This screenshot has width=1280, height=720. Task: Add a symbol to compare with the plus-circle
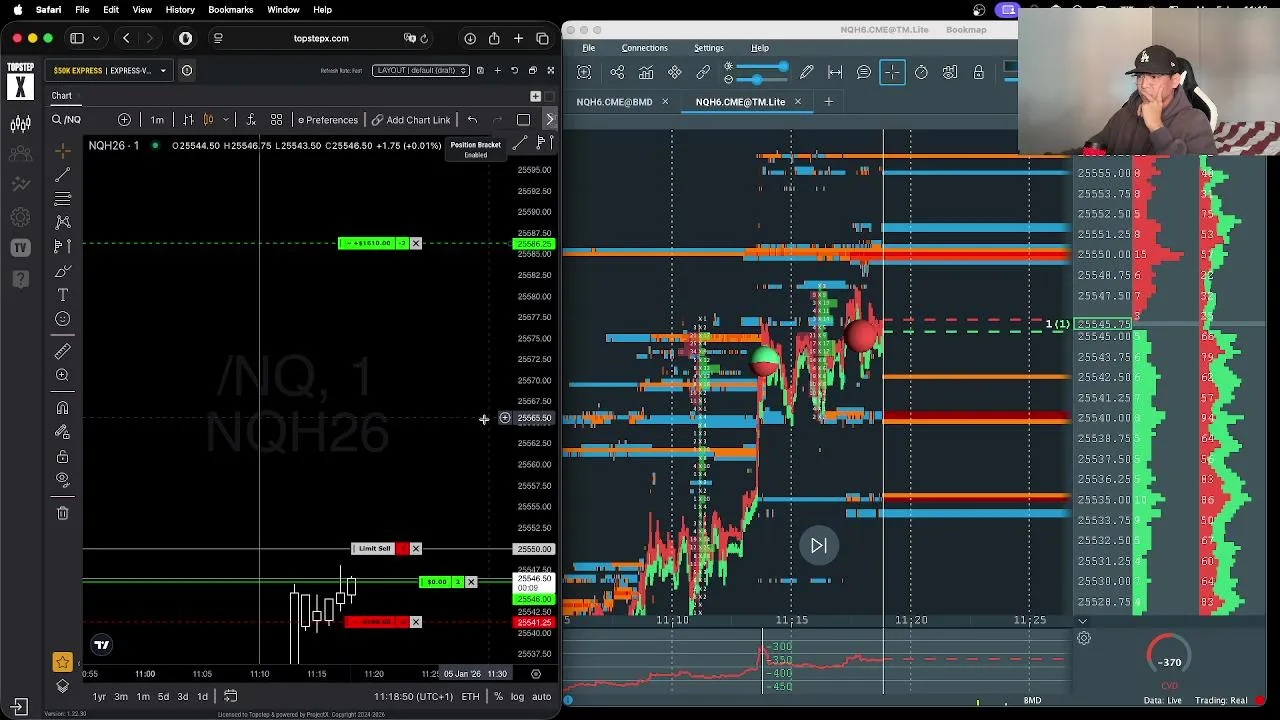(124, 120)
